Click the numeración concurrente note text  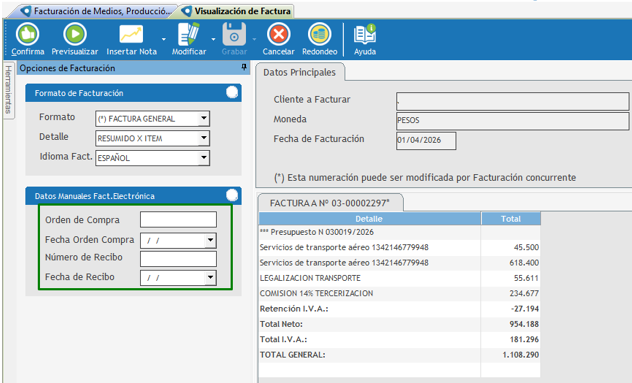click(425, 177)
